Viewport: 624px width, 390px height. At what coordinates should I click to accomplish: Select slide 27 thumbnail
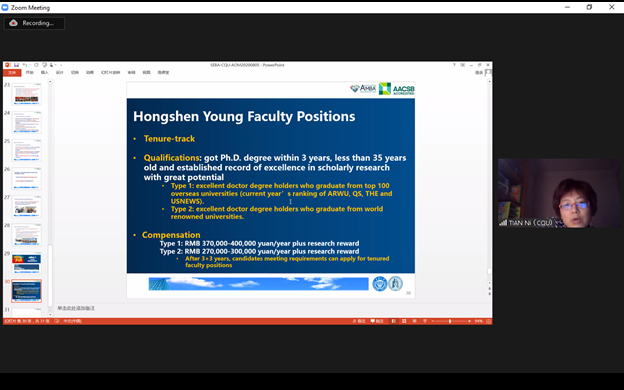[26, 206]
